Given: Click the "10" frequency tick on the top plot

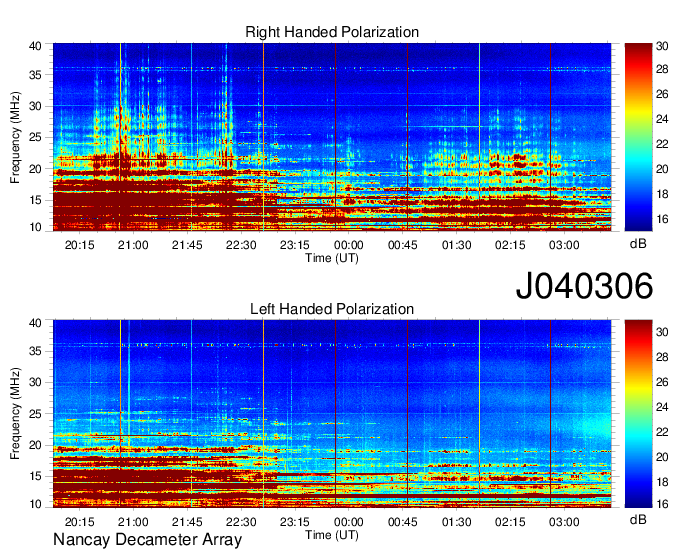Looking at the screenshot, I should click(35, 227).
